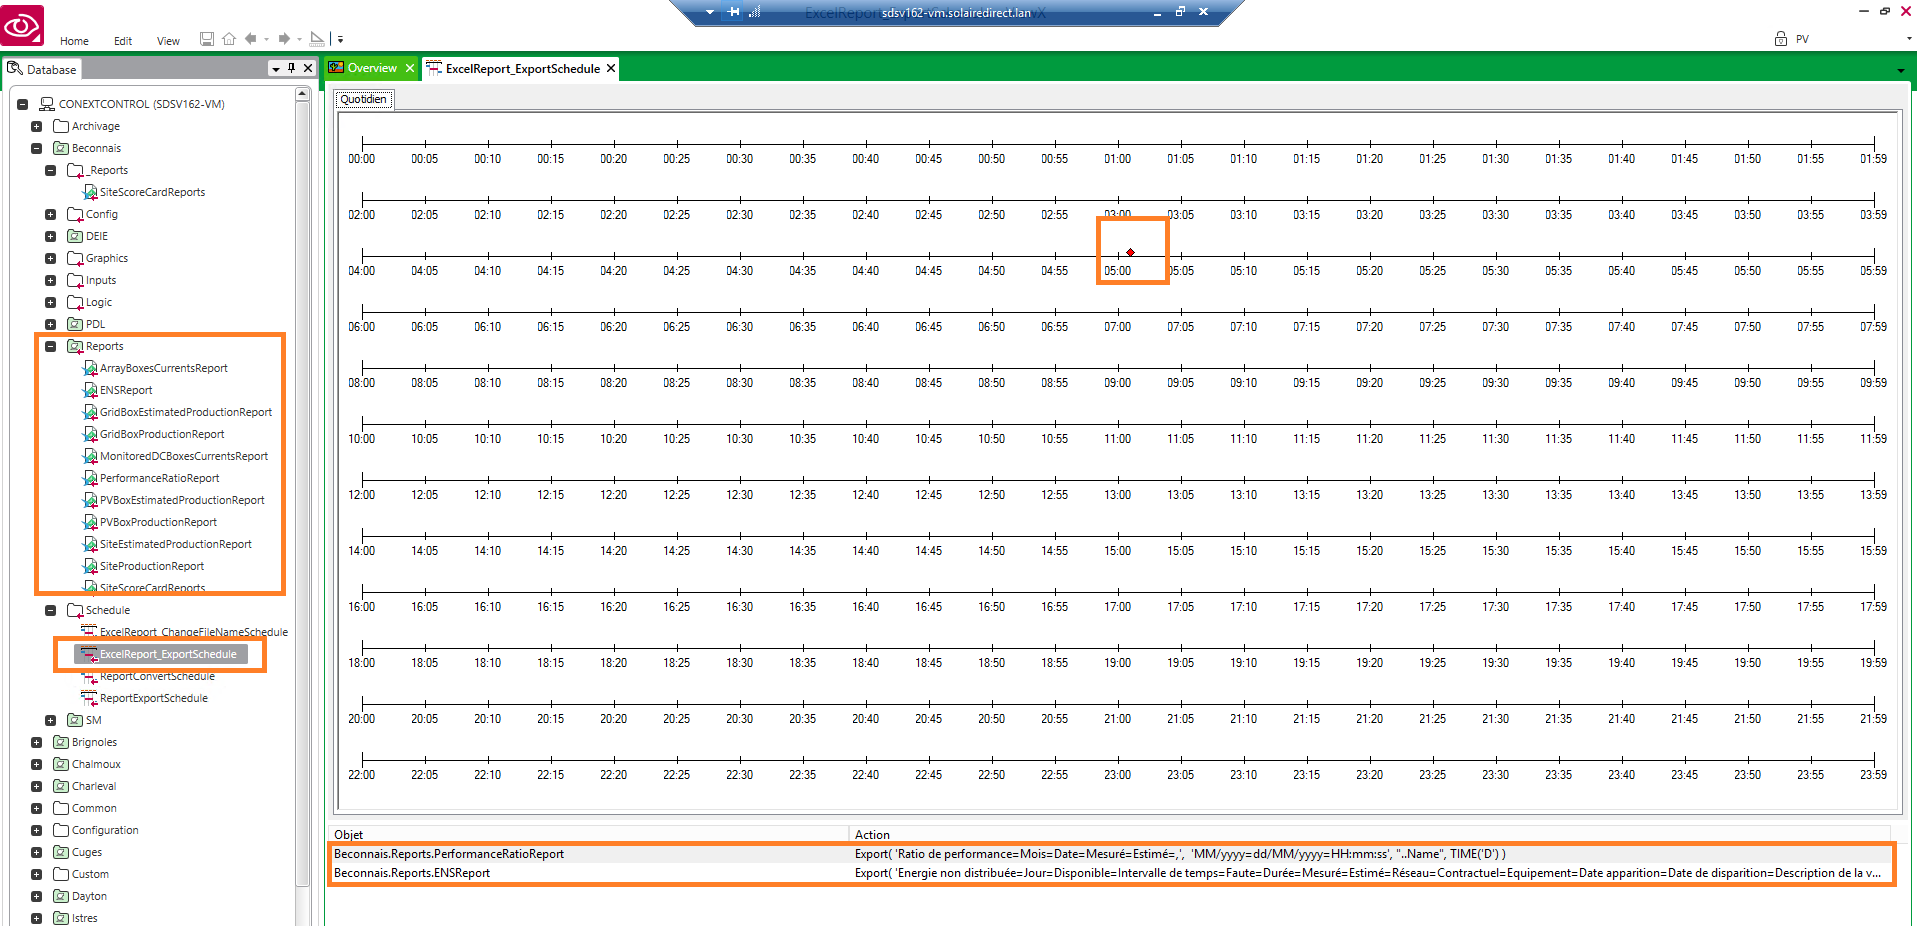Click the back navigation arrow
1917x926 pixels.
tap(251, 39)
